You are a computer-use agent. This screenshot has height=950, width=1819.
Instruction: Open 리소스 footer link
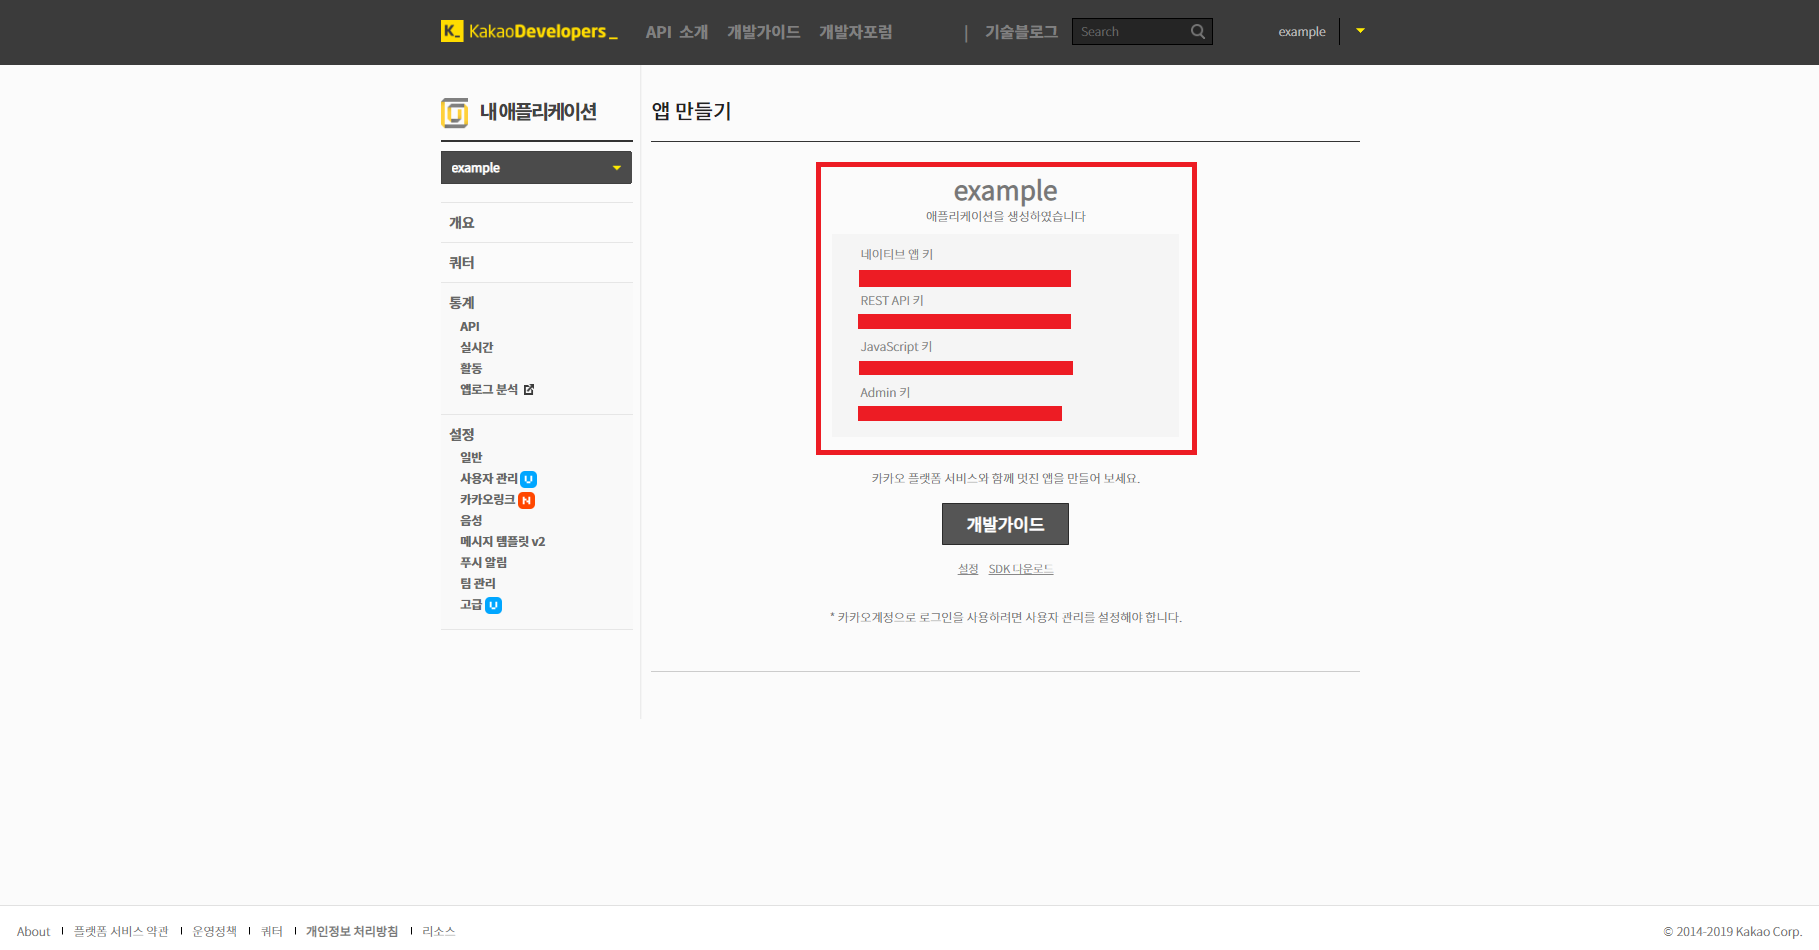tap(439, 932)
